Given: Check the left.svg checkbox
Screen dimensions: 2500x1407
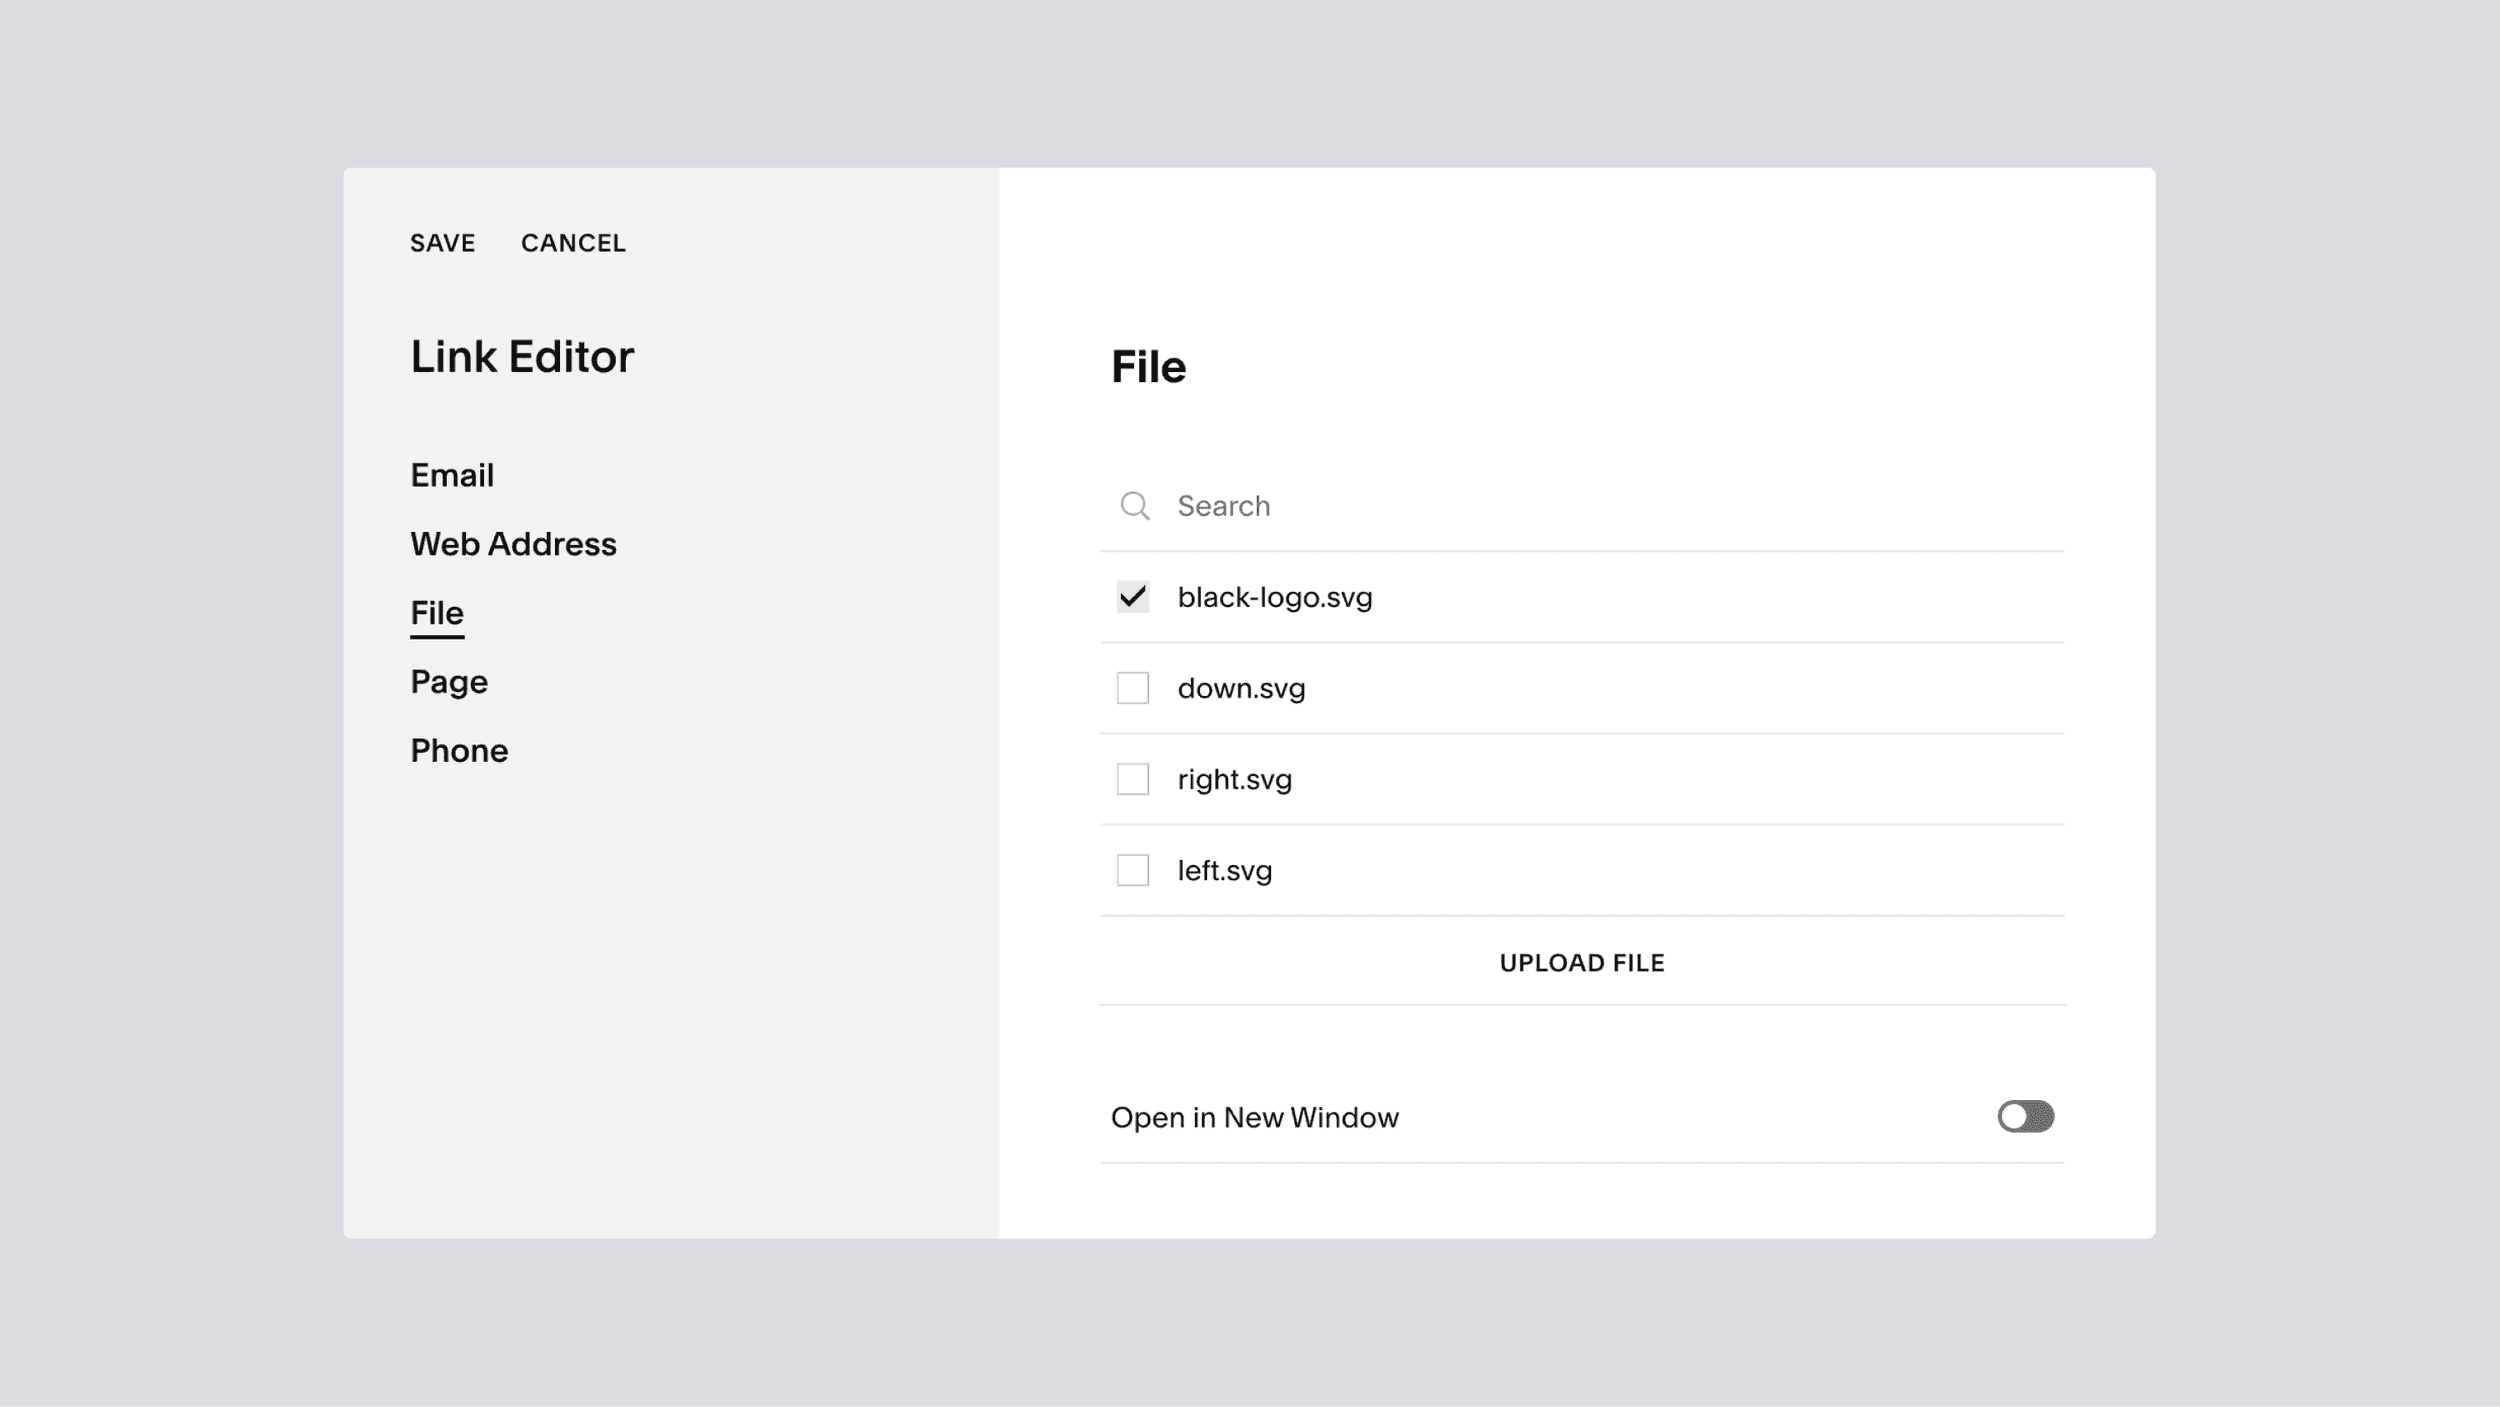Looking at the screenshot, I should [1132, 870].
